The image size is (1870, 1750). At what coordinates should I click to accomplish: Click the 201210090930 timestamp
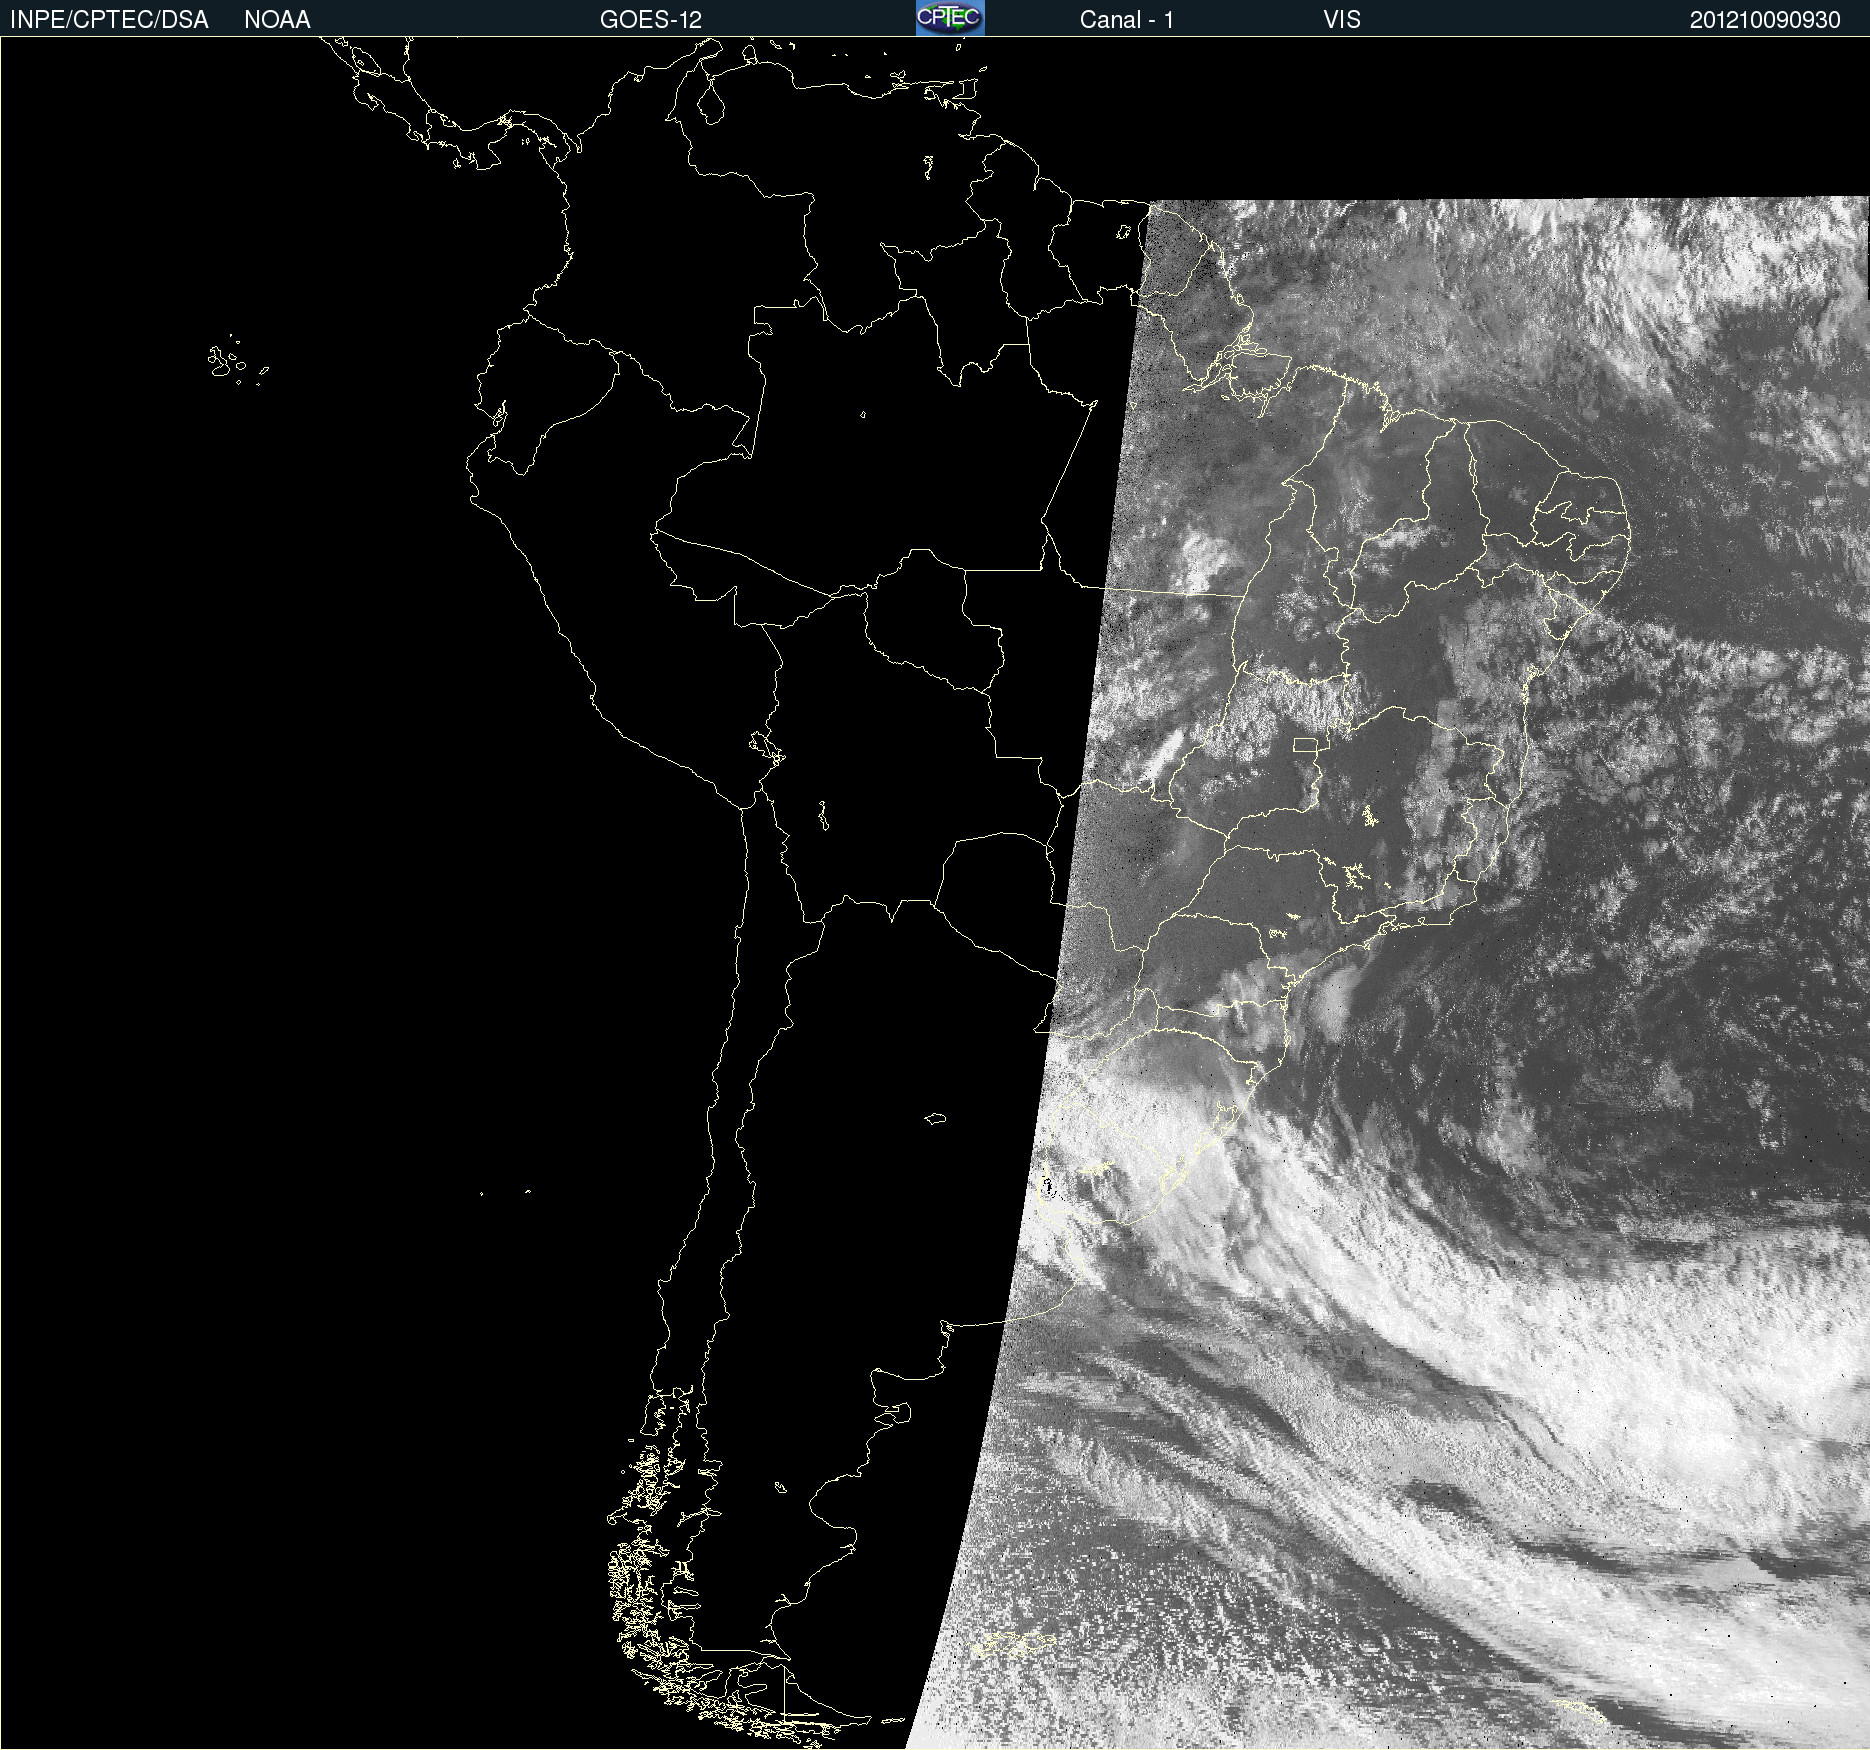(1765, 20)
